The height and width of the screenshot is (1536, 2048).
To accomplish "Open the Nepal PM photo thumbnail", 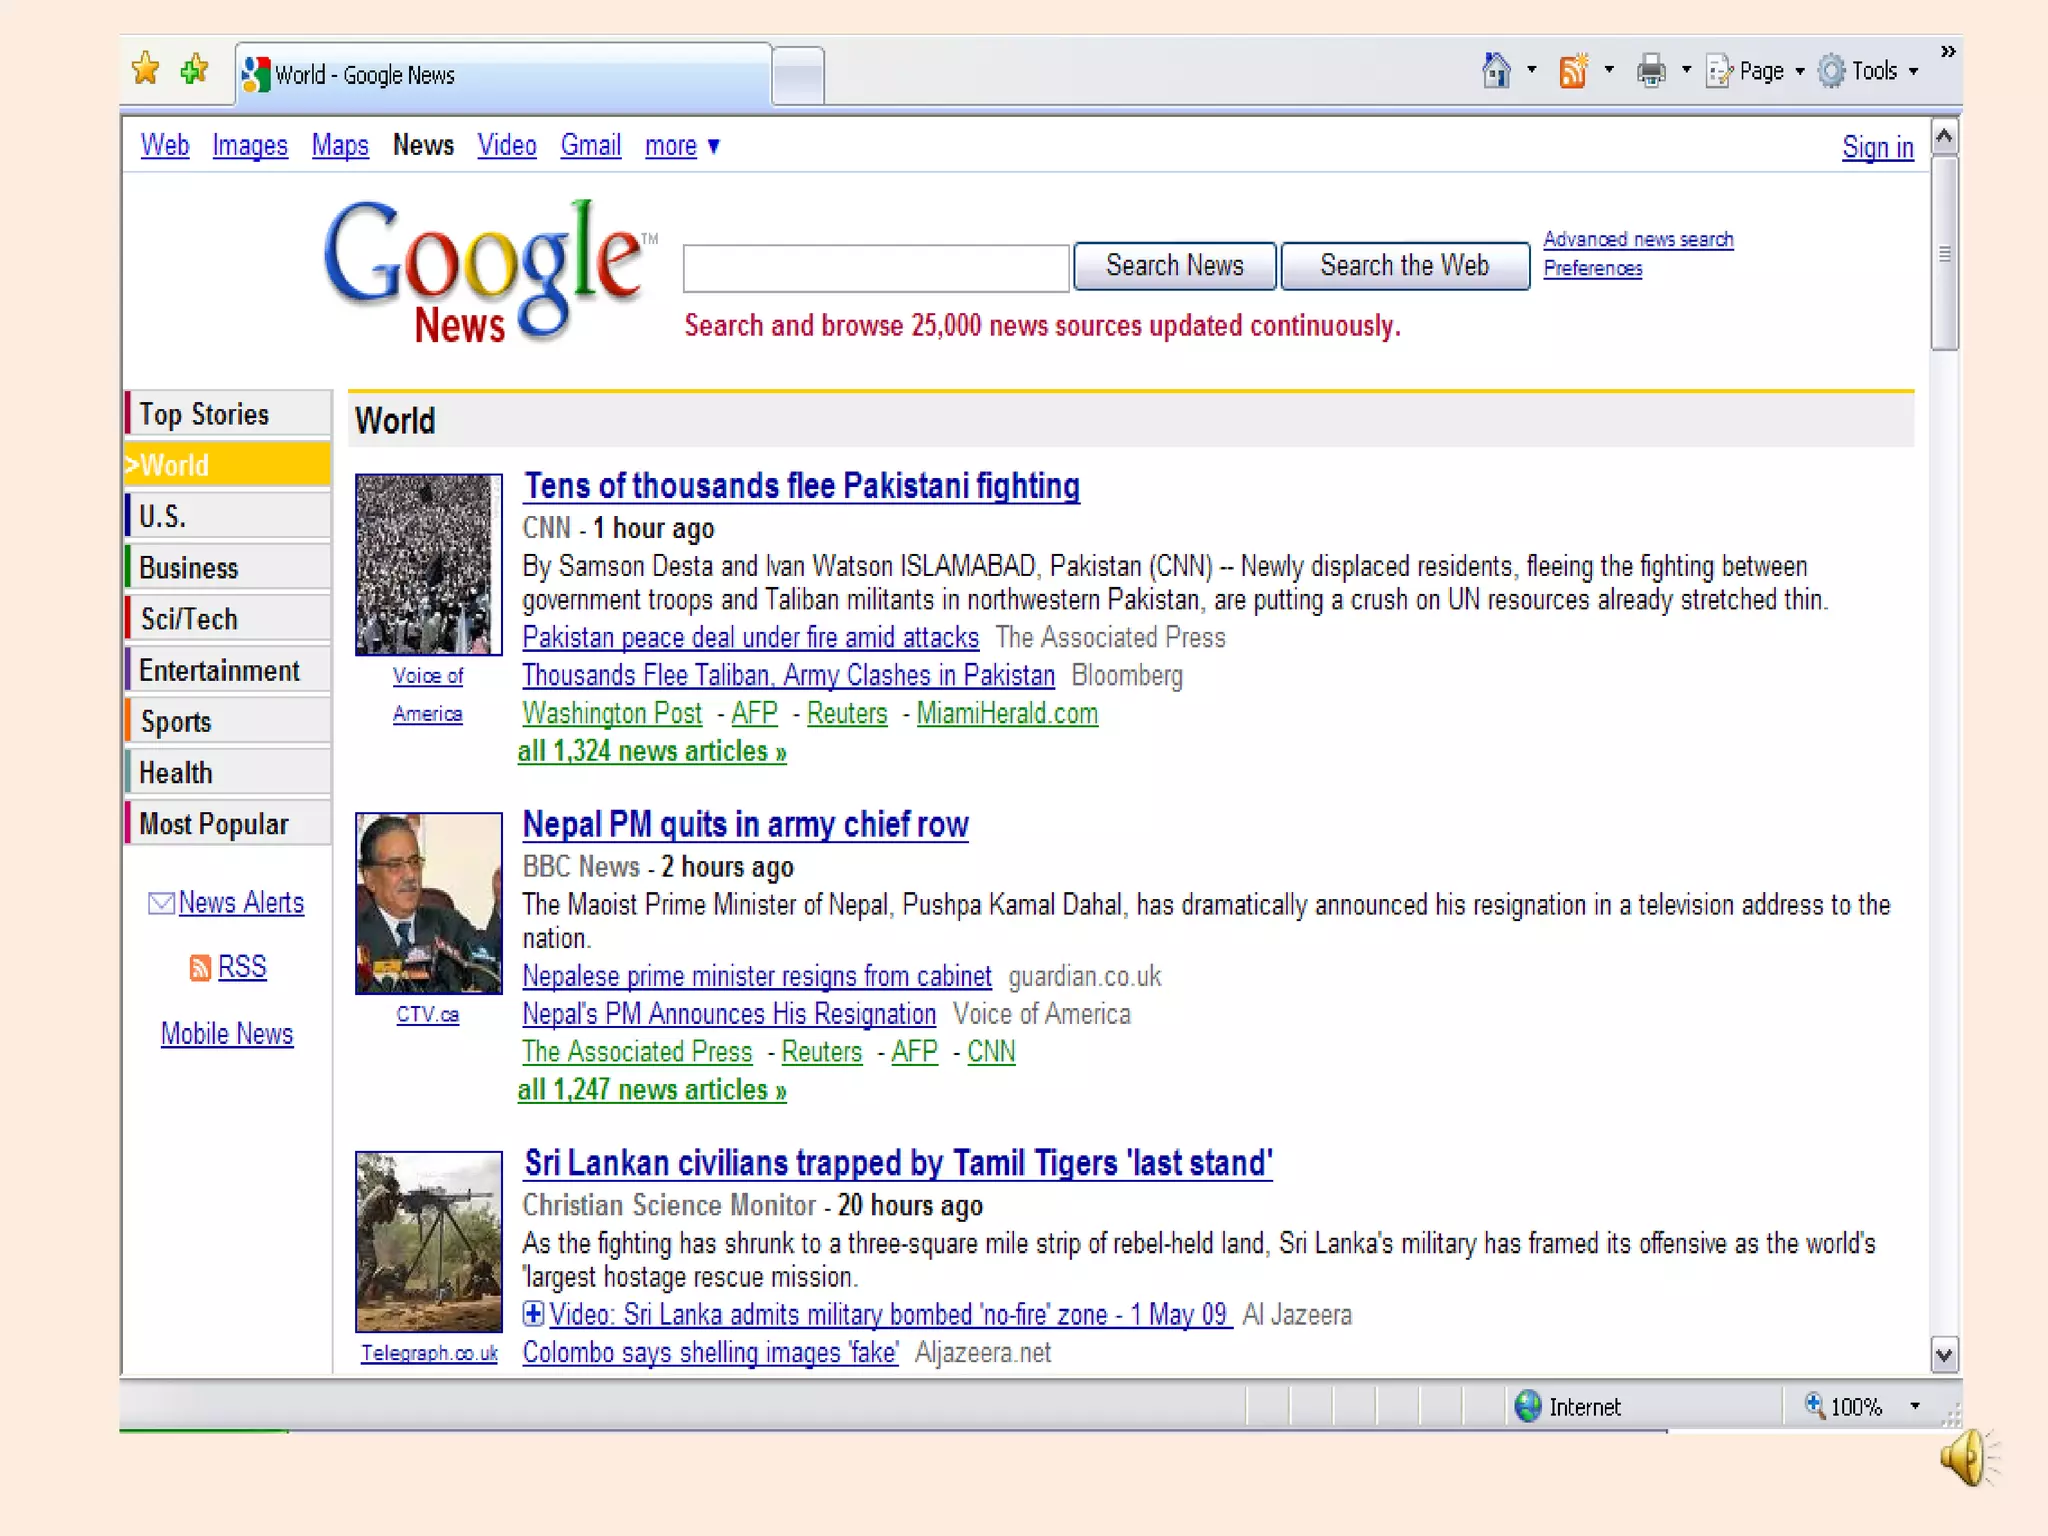I will point(428,903).
